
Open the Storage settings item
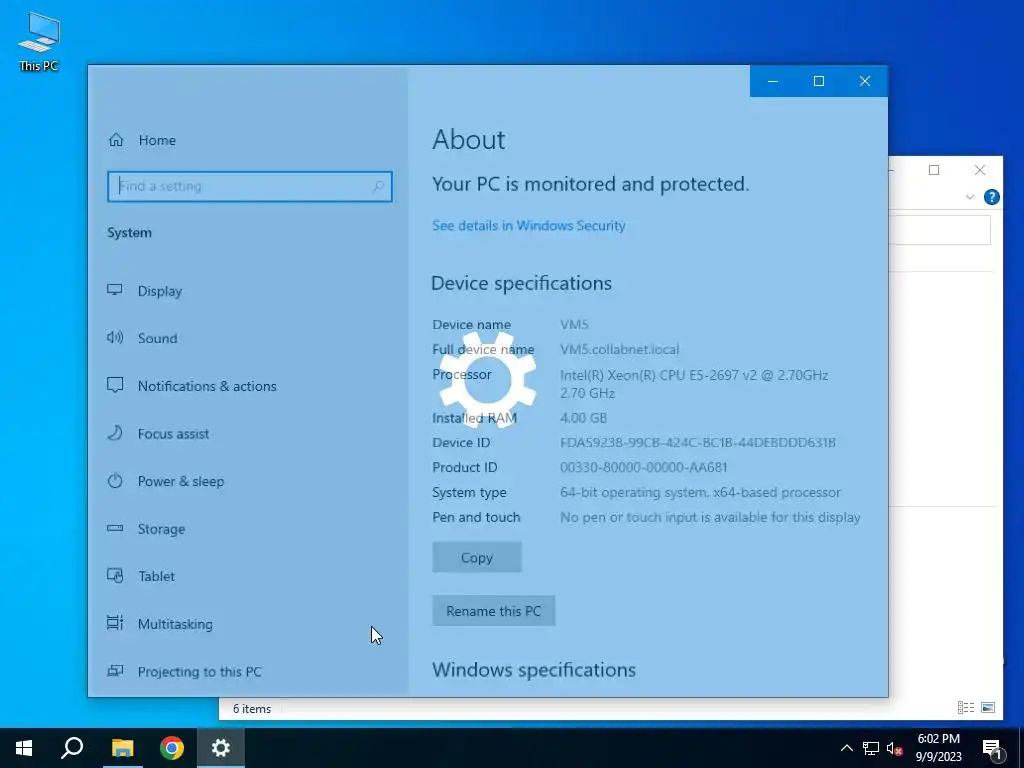pos(146,529)
